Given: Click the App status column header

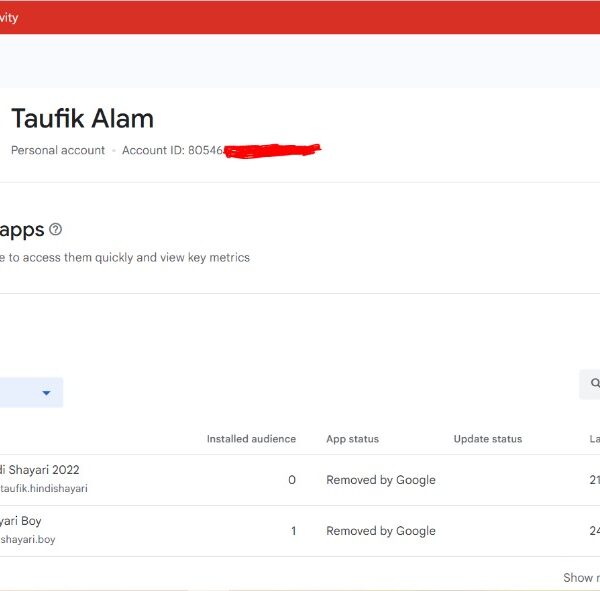Looking at the screenshot, I should coord(352,439).
